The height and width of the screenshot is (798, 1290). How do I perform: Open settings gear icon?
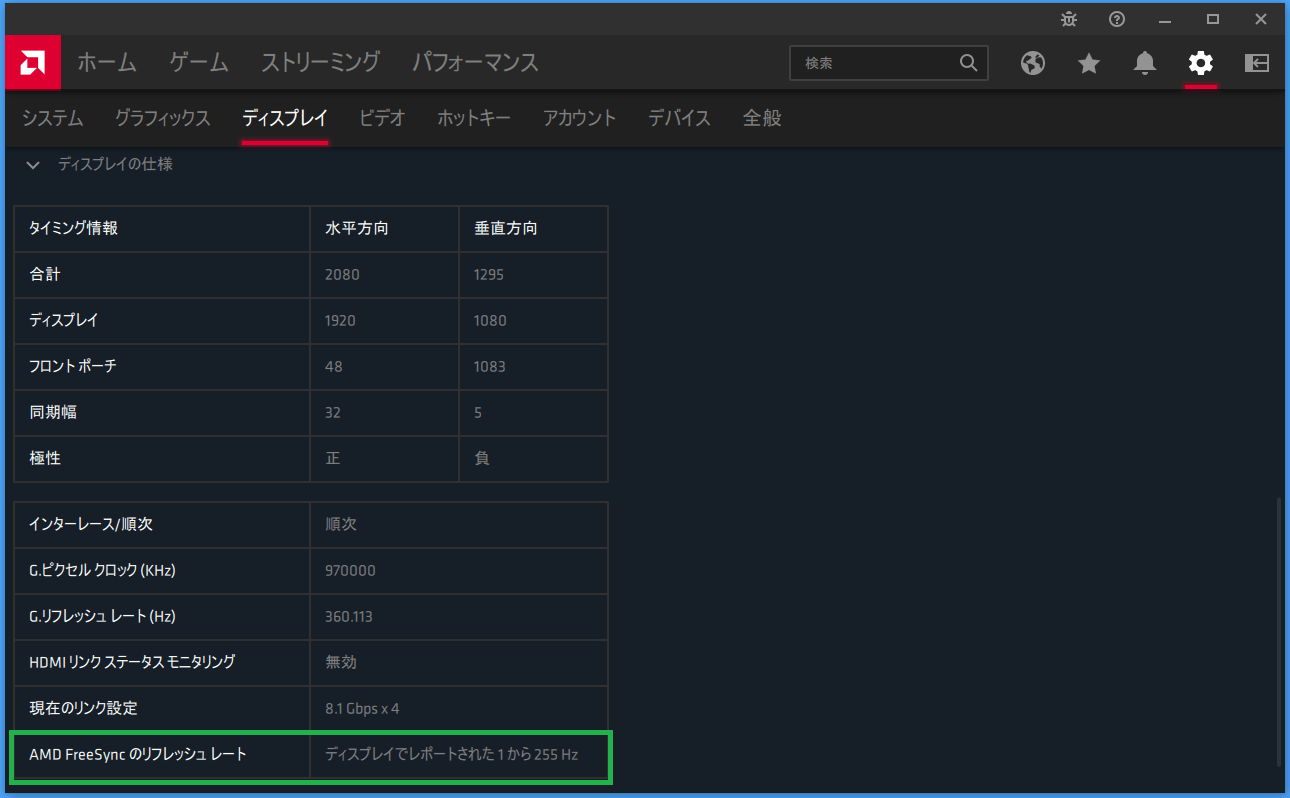click(1201, 63)
